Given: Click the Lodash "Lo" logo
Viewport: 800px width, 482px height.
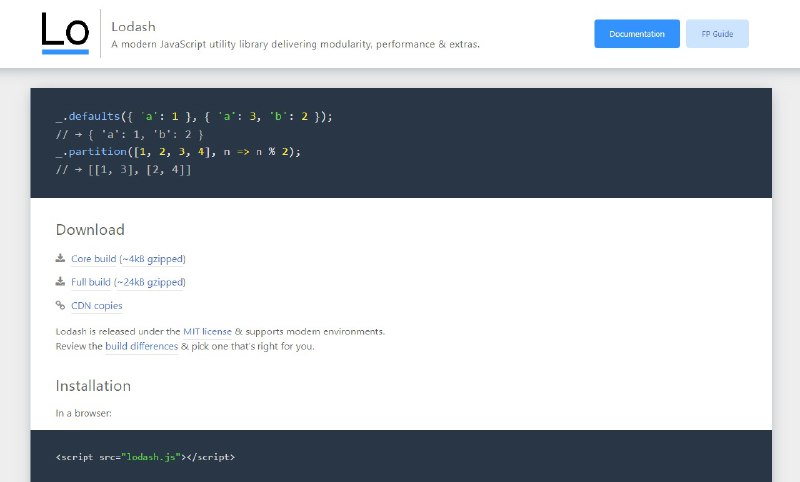Looking at the screenshot, I should pos(65,34).
